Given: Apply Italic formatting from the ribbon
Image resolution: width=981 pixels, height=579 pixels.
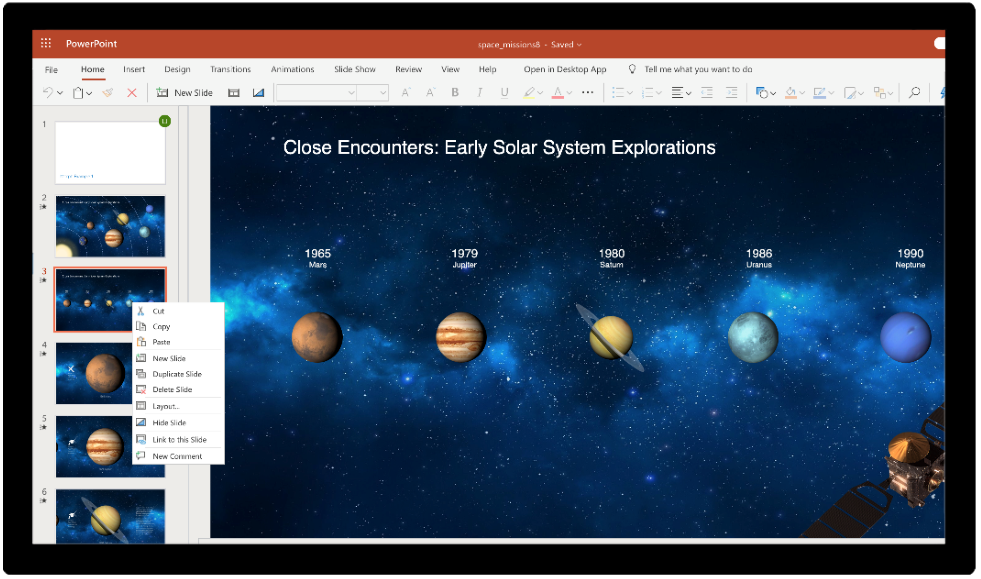Looking at the screenshot, I should click(x=479, y=92).
